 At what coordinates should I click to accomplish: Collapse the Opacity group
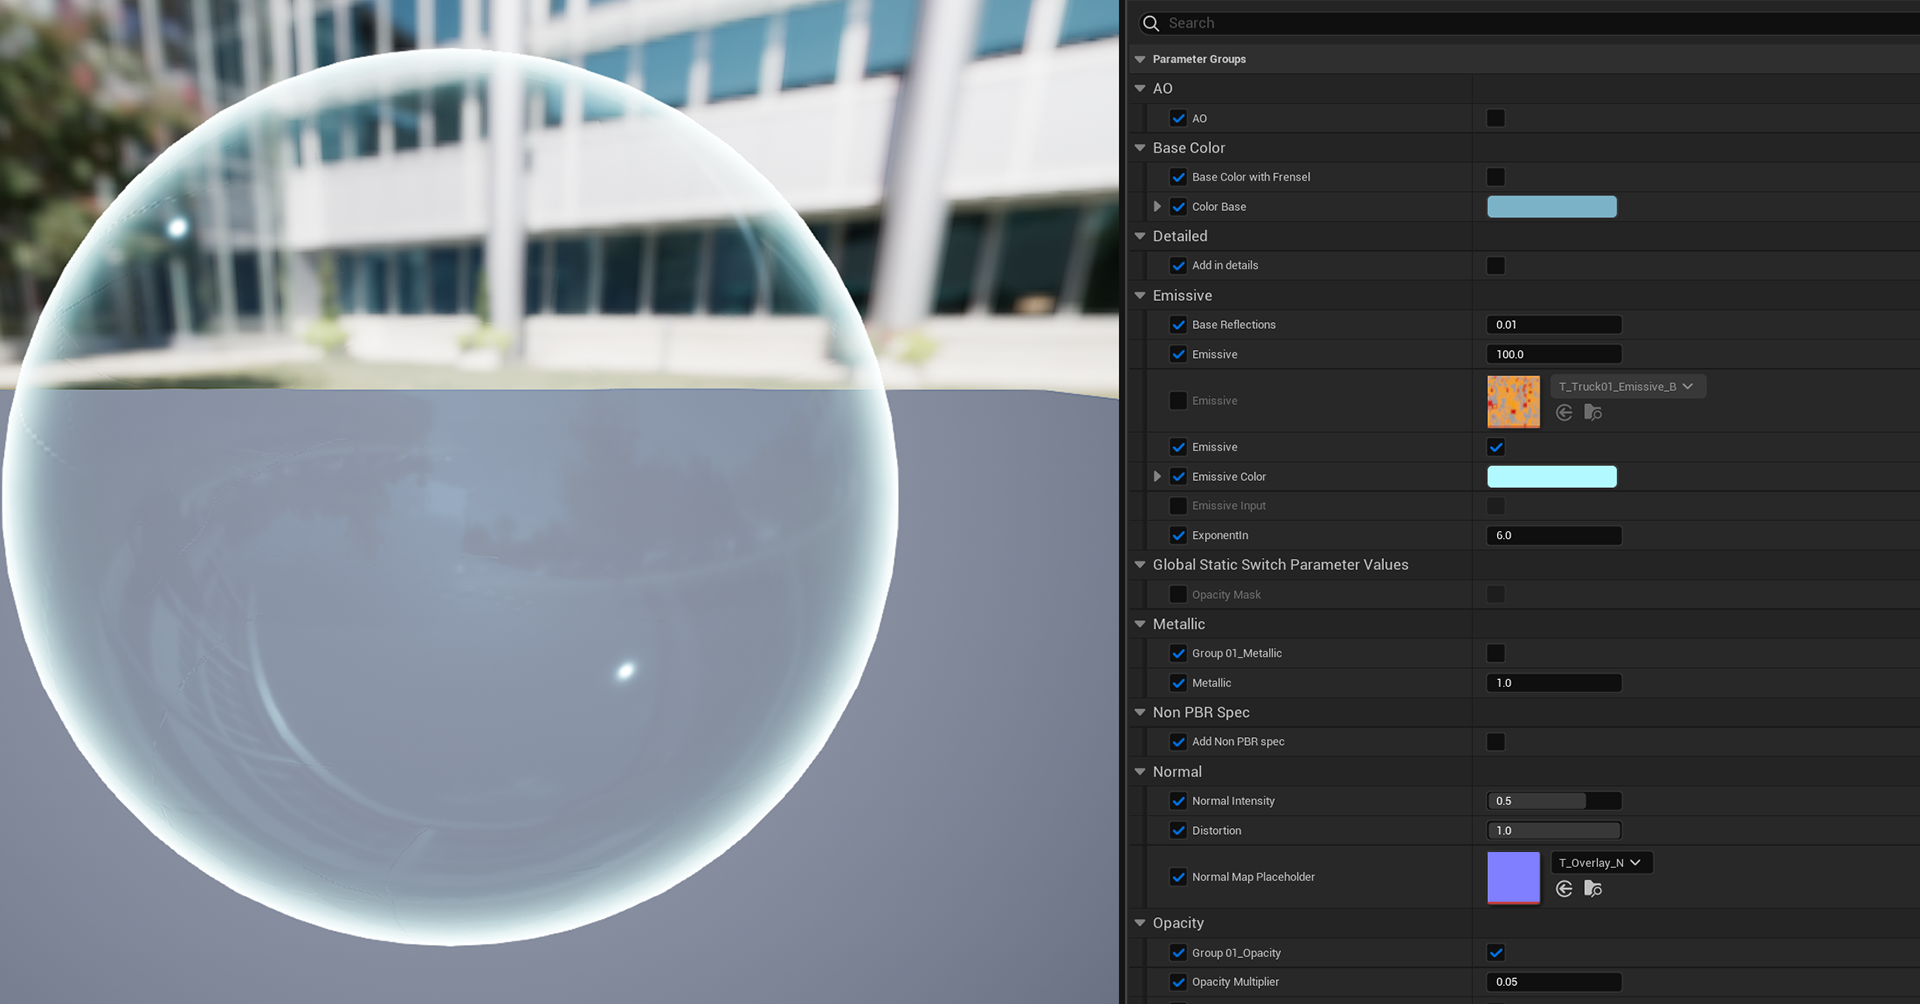pos(1140,923)
